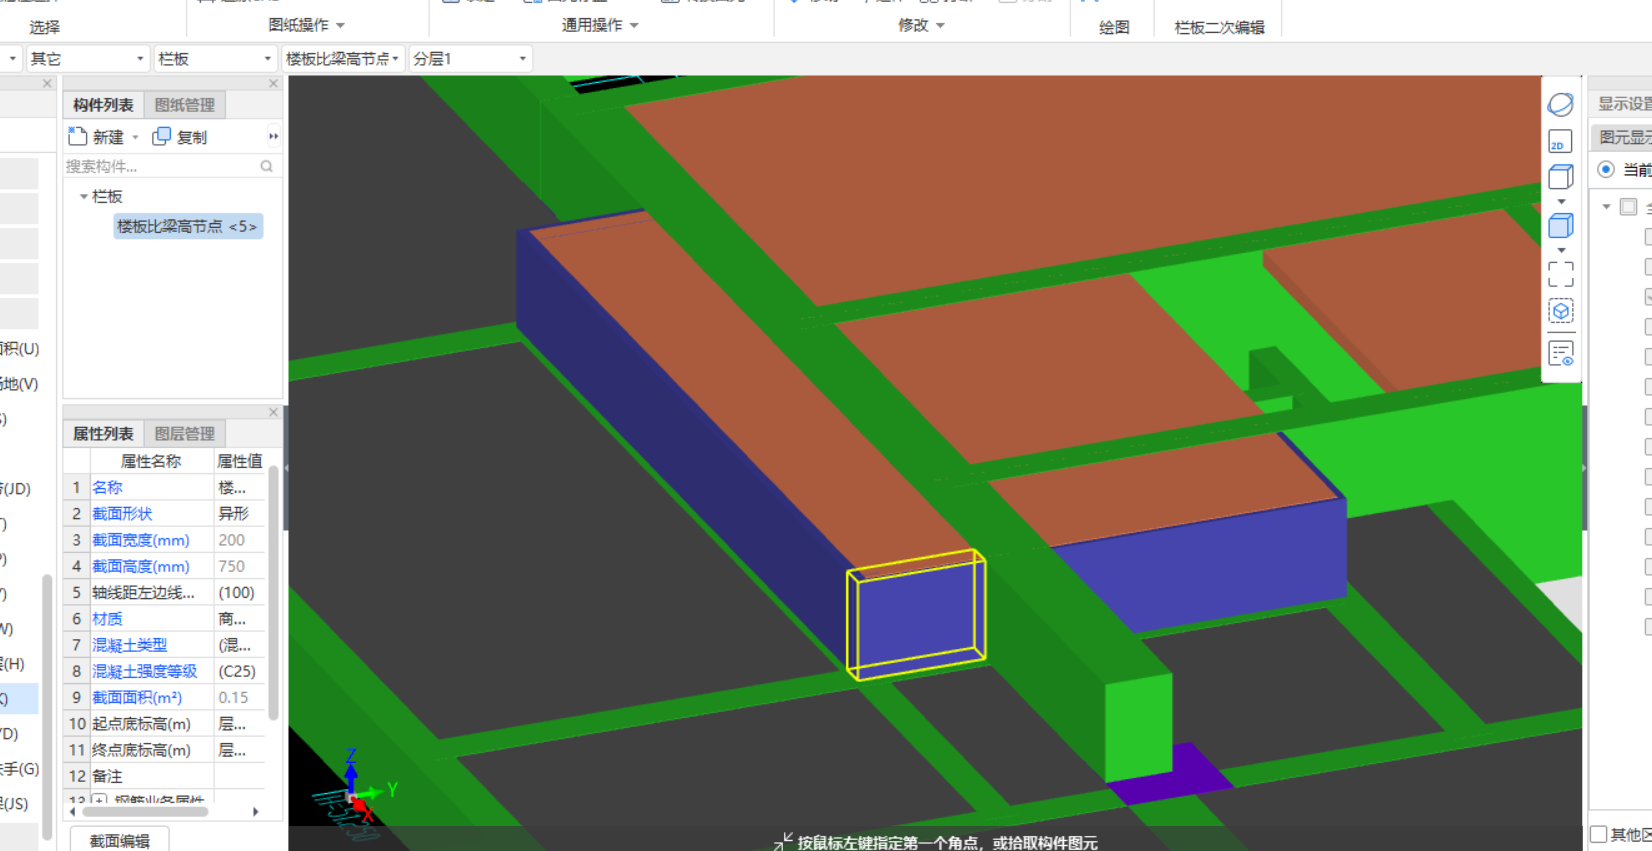The image size is (1652, 851).
Task: Open dropdown under wireframe cube icon
Action: (1561, 201)
